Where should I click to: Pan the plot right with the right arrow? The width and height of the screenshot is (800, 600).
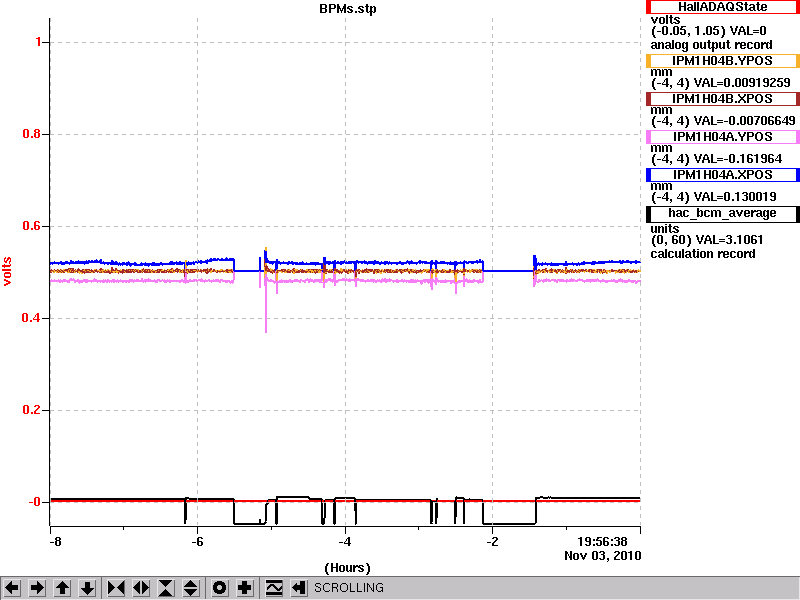(x=37, y=588)
